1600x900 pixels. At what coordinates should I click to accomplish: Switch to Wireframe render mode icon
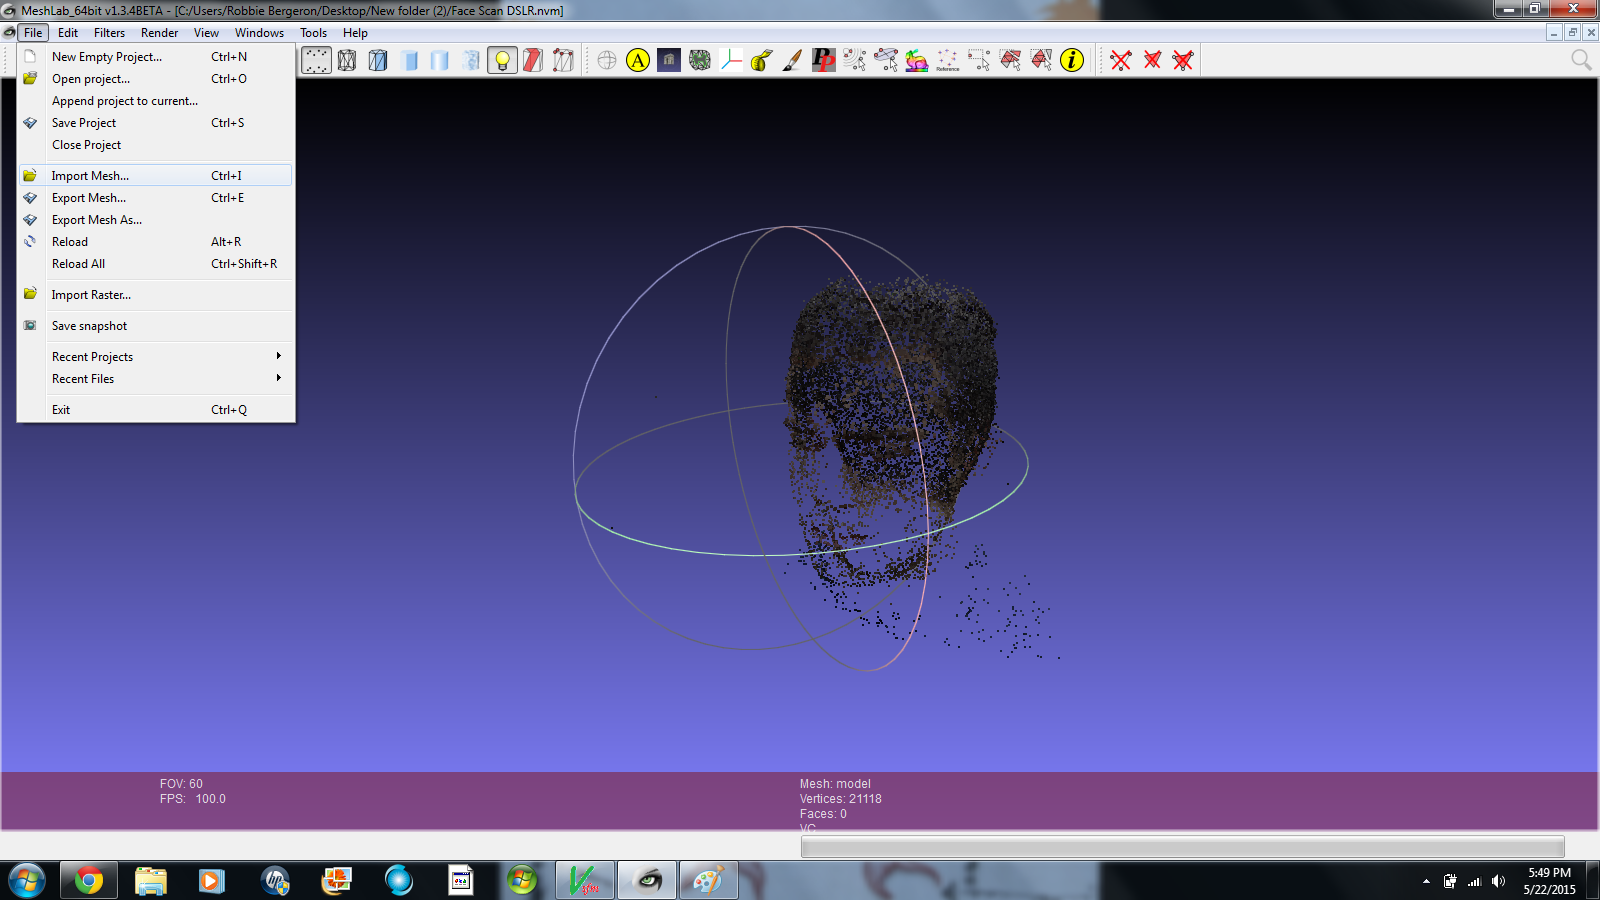click(347, 60)
